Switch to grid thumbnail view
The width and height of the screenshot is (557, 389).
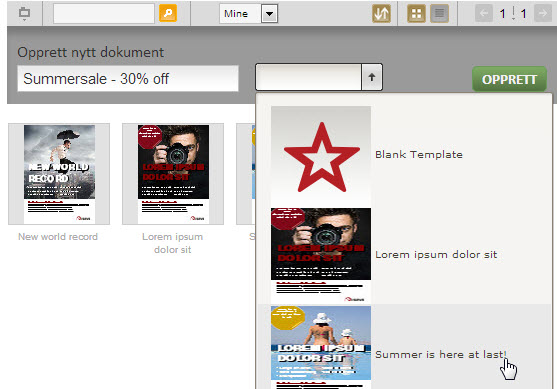pyautogui.click(x=416, y=13)
